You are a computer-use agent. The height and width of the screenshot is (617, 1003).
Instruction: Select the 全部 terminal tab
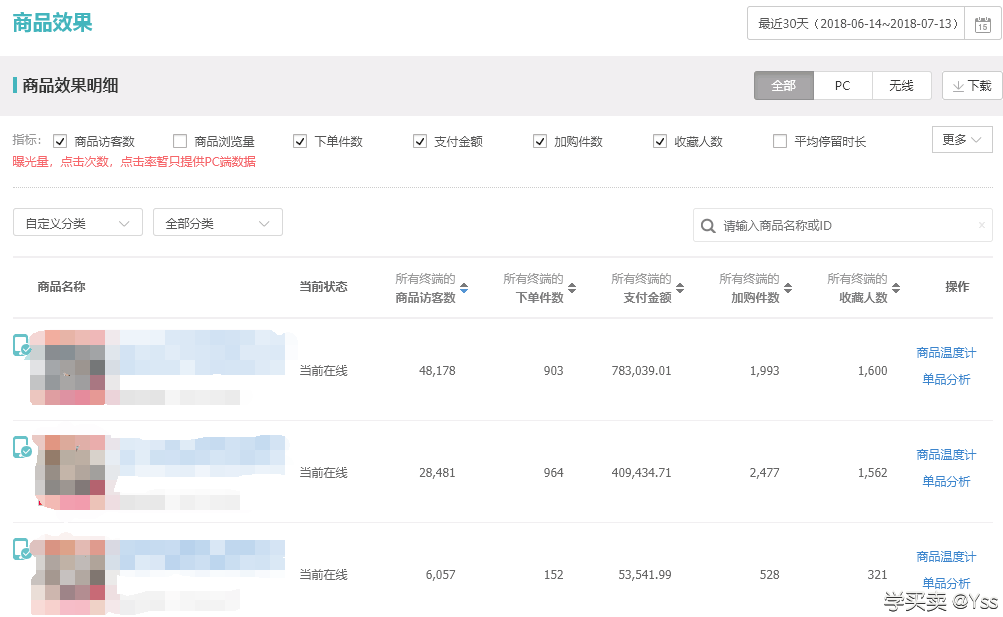pyautogui.click(x=784, y=86)
